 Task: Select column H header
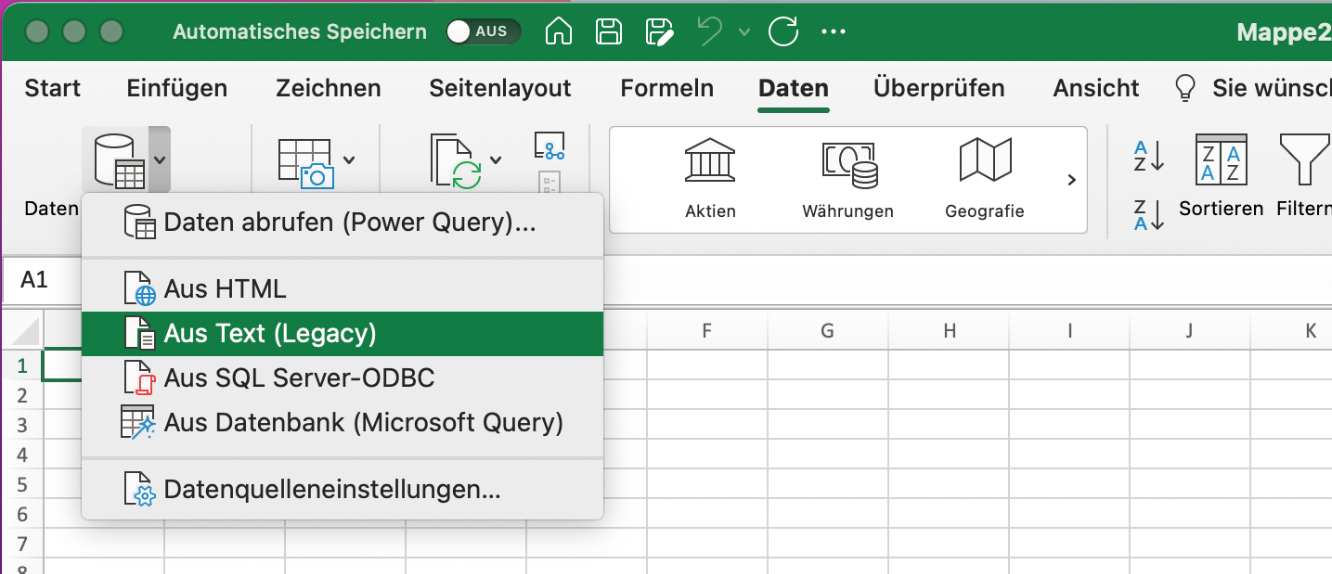(x=949, y=330)
